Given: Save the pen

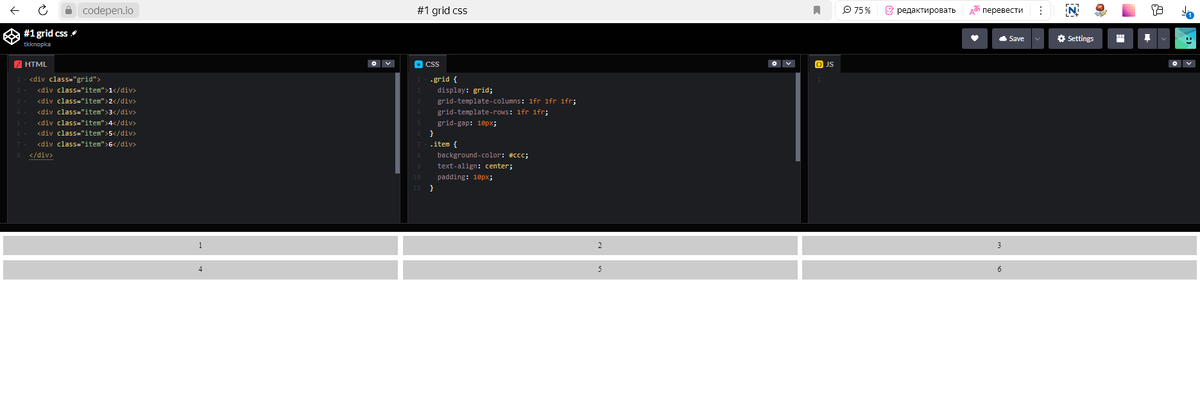Looking at the screenshot, I should coord(1011,38).
